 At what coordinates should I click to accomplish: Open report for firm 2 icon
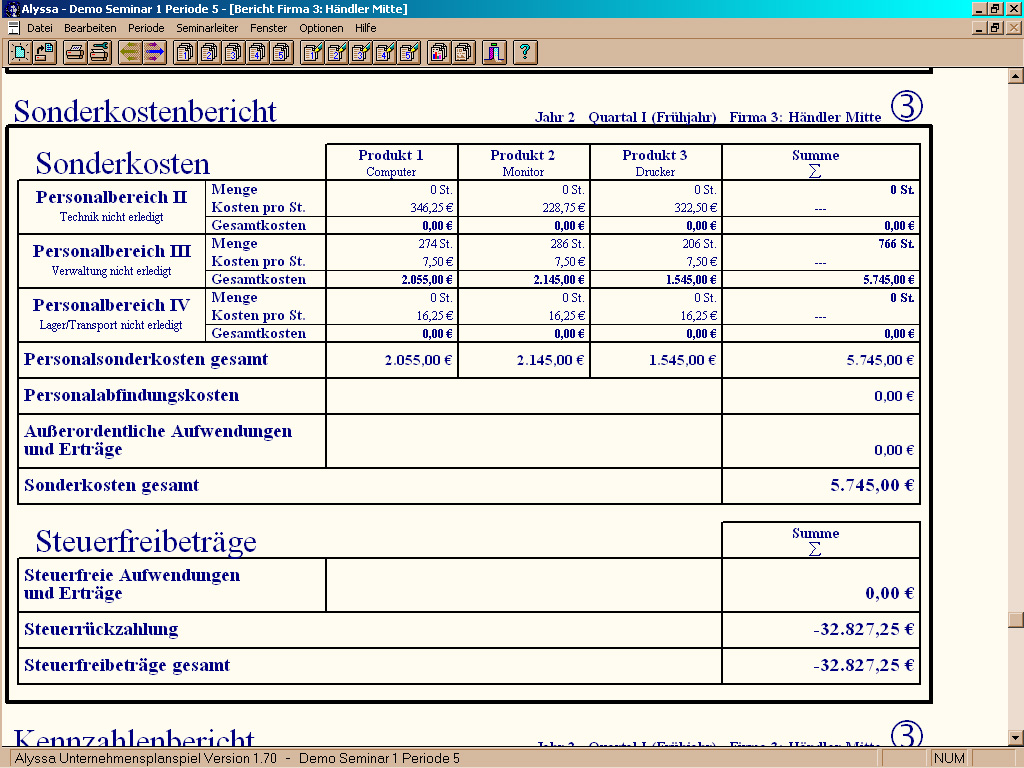point(209,52)
